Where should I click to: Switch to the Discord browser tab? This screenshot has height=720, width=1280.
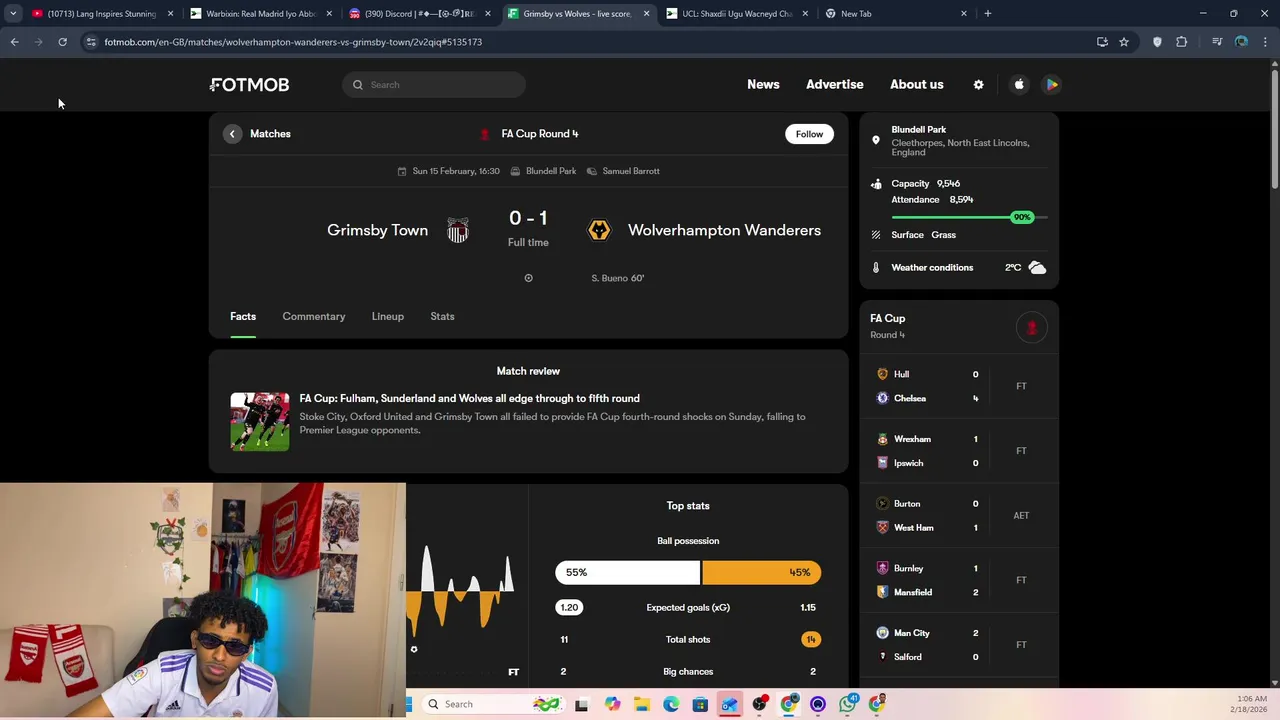click(420, 14)
